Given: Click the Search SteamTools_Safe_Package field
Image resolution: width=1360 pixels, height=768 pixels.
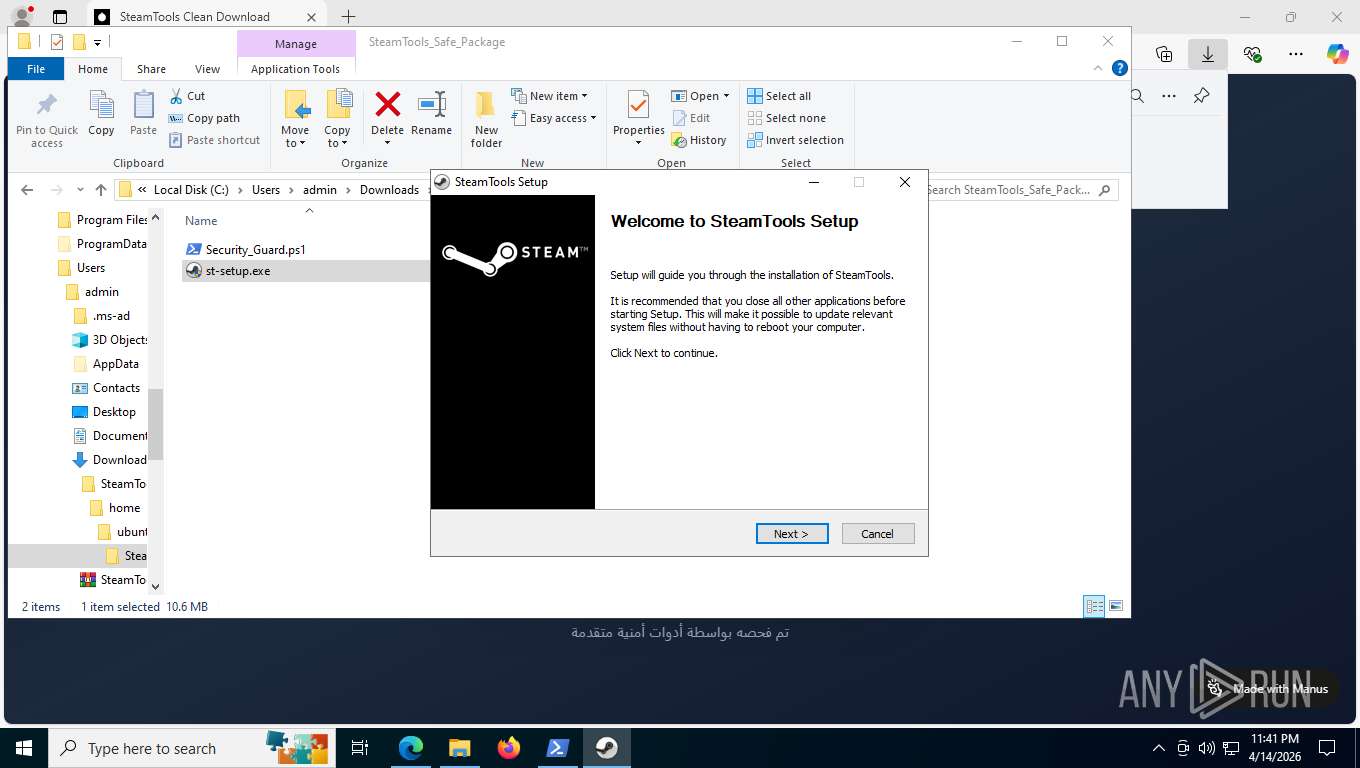Looking at the screenshot, I should pos(1019,190).
